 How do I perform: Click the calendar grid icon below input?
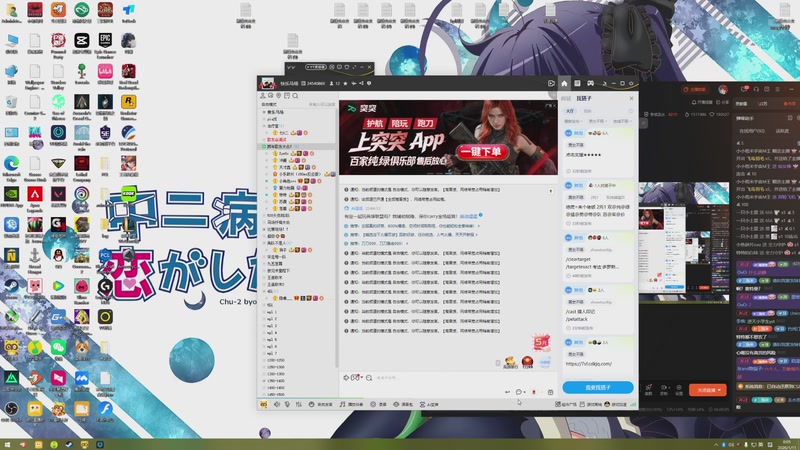(550, 392)
